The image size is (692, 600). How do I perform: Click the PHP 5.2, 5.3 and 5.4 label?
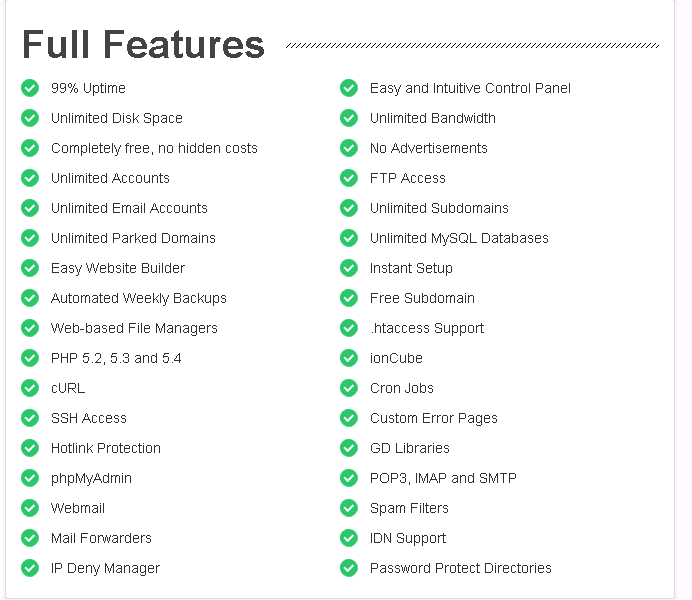[116, 358]
